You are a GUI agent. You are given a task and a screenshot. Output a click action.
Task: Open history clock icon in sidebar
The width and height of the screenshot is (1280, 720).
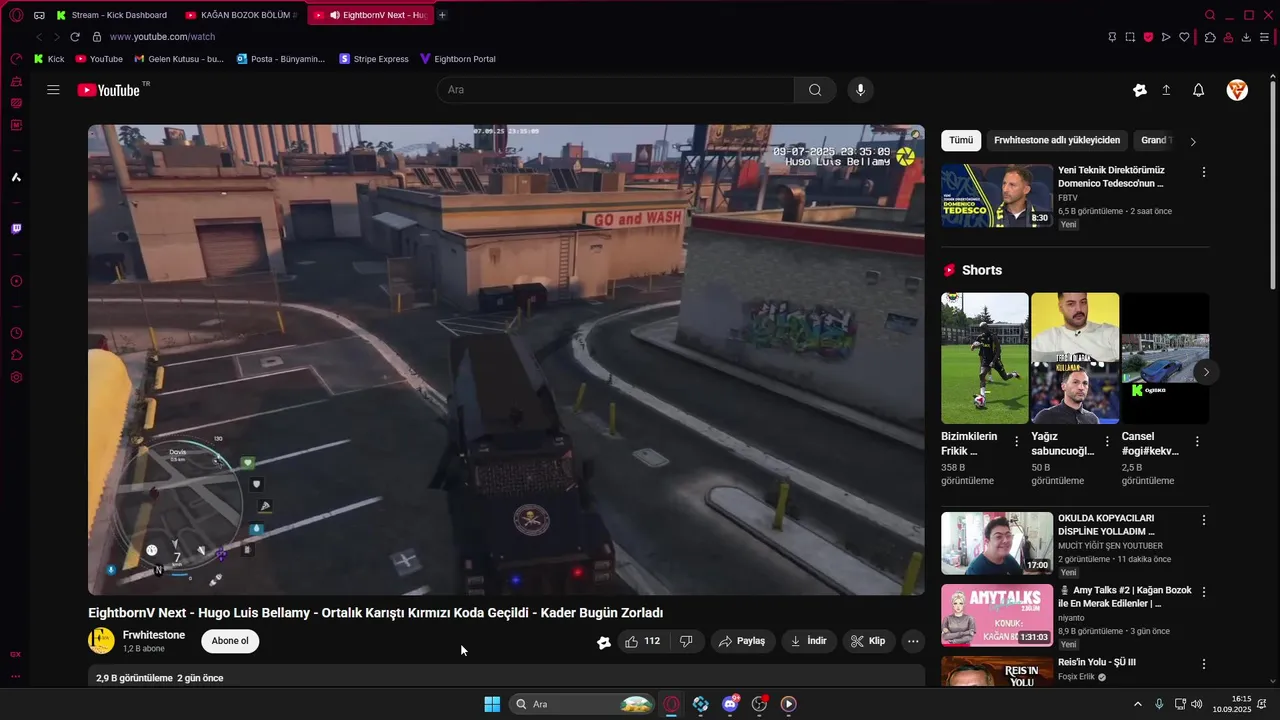click(16, 333)
